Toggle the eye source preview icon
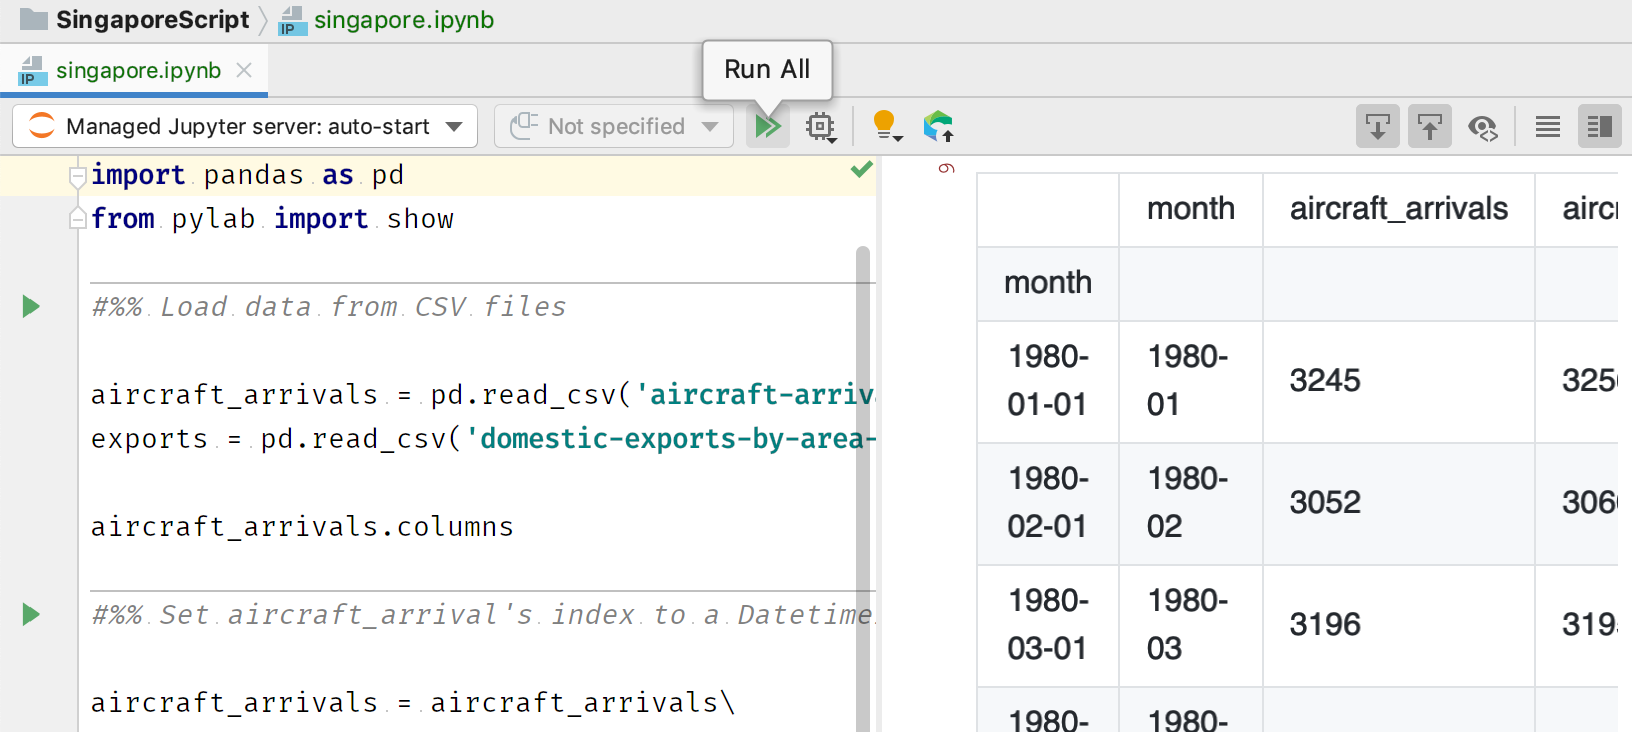 pyautogui.click(x=1482, y=127)
